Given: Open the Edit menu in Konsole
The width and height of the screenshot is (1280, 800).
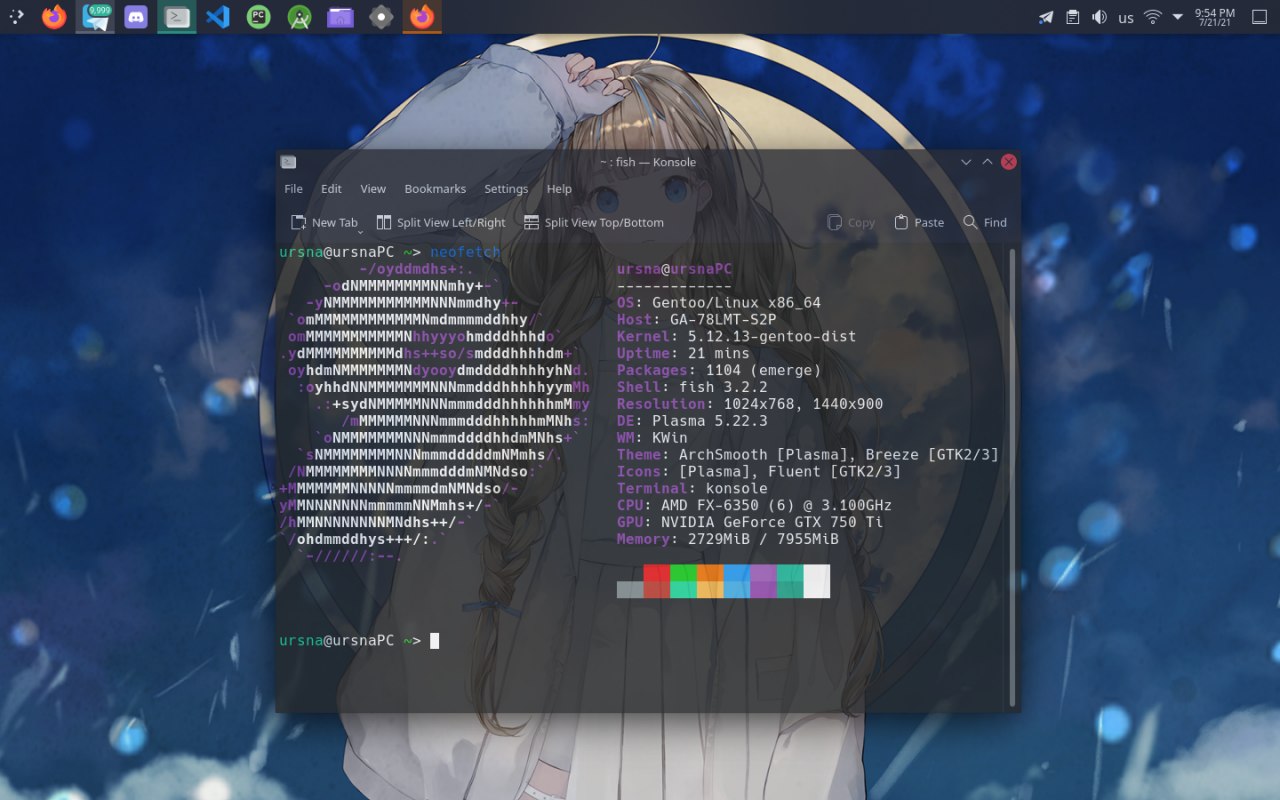Looking at the screenshot, I should [x=331, y=189].
